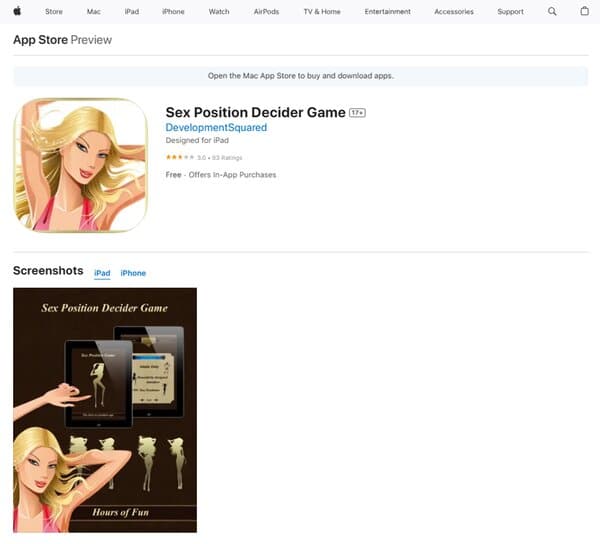Open the shopping bag icon
Viewport: 600px width, 544px height.
point(584,11)
